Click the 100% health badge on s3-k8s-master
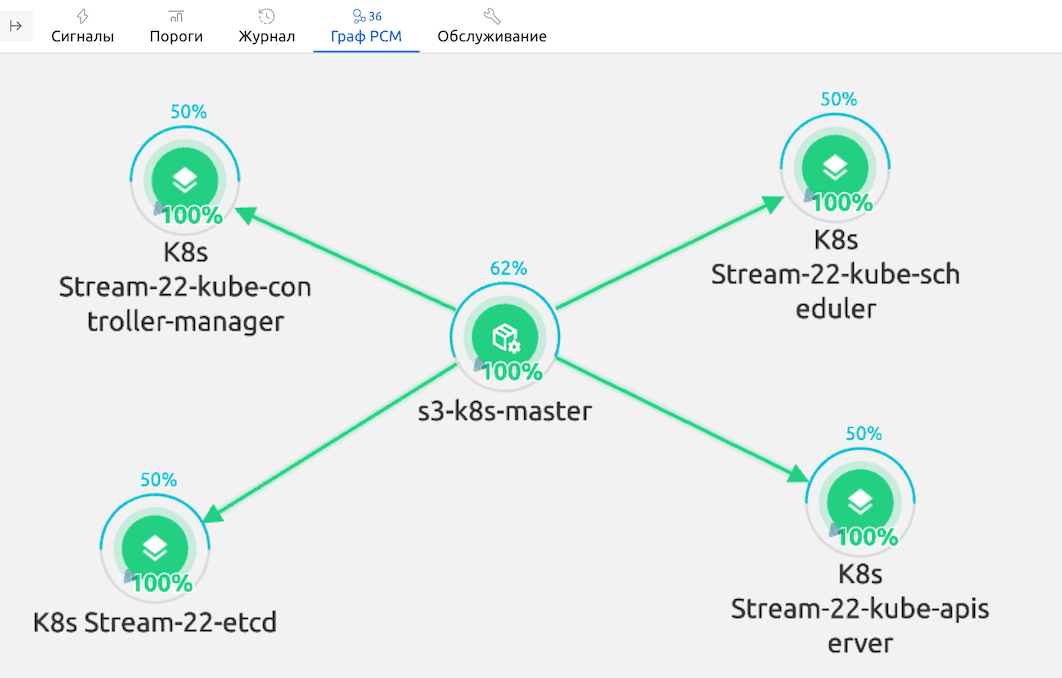1062x678 pixels. pos(512,372)
